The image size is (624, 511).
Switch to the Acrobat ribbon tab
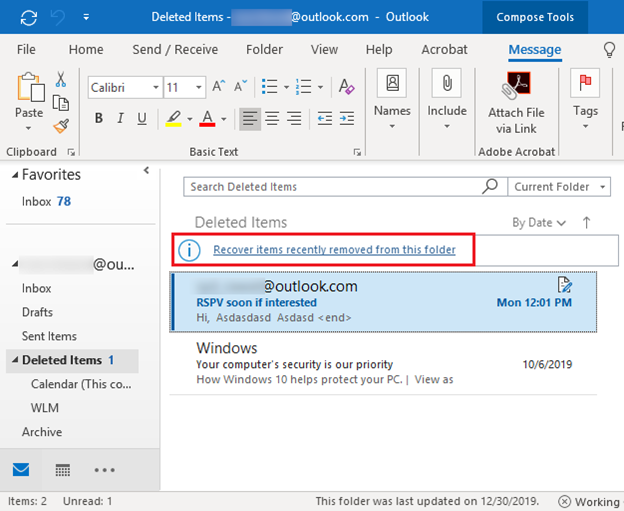[445, 49]
